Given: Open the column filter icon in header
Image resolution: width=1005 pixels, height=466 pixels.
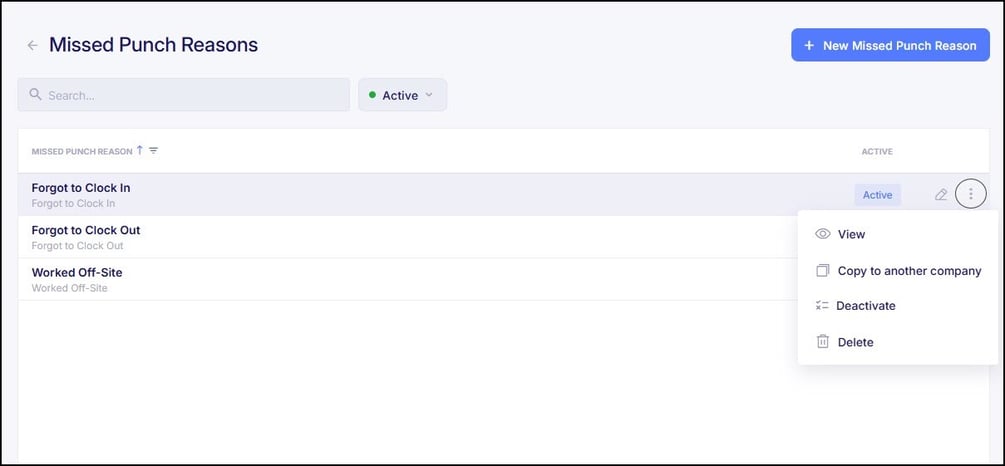Looking at the screenshot, I should click(154, 151).
